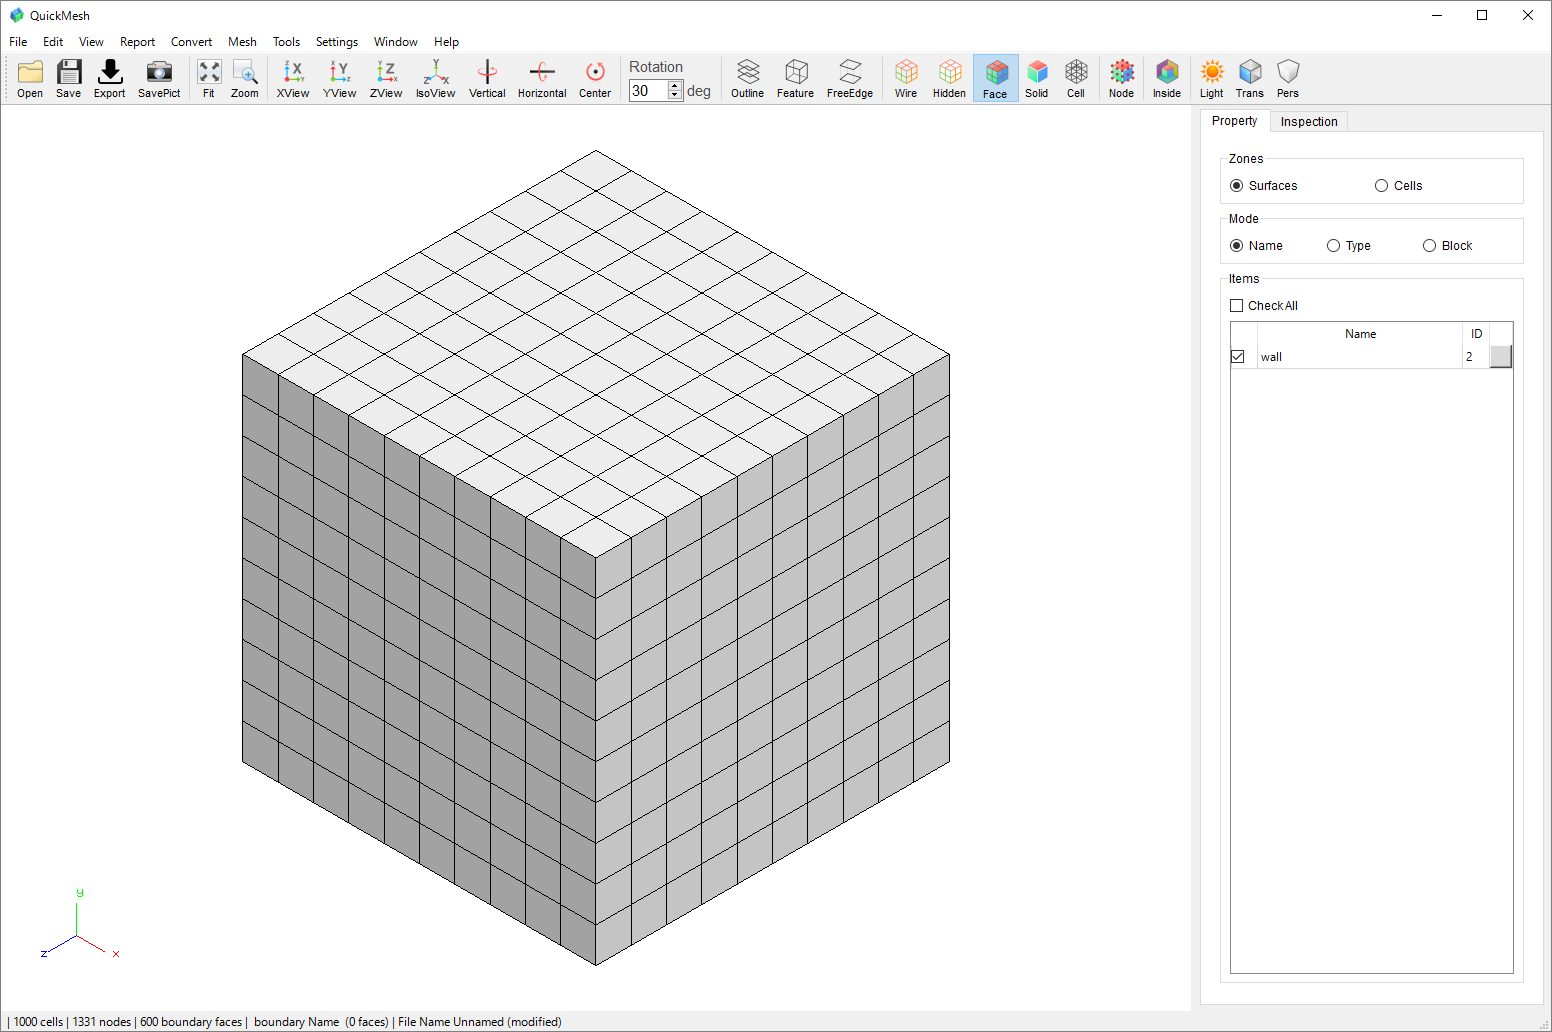Image resolution: width=1552 pixels, height=1032 pixels.
Task: Toggle the Face display mode
Action: click(x=995, y=78)
